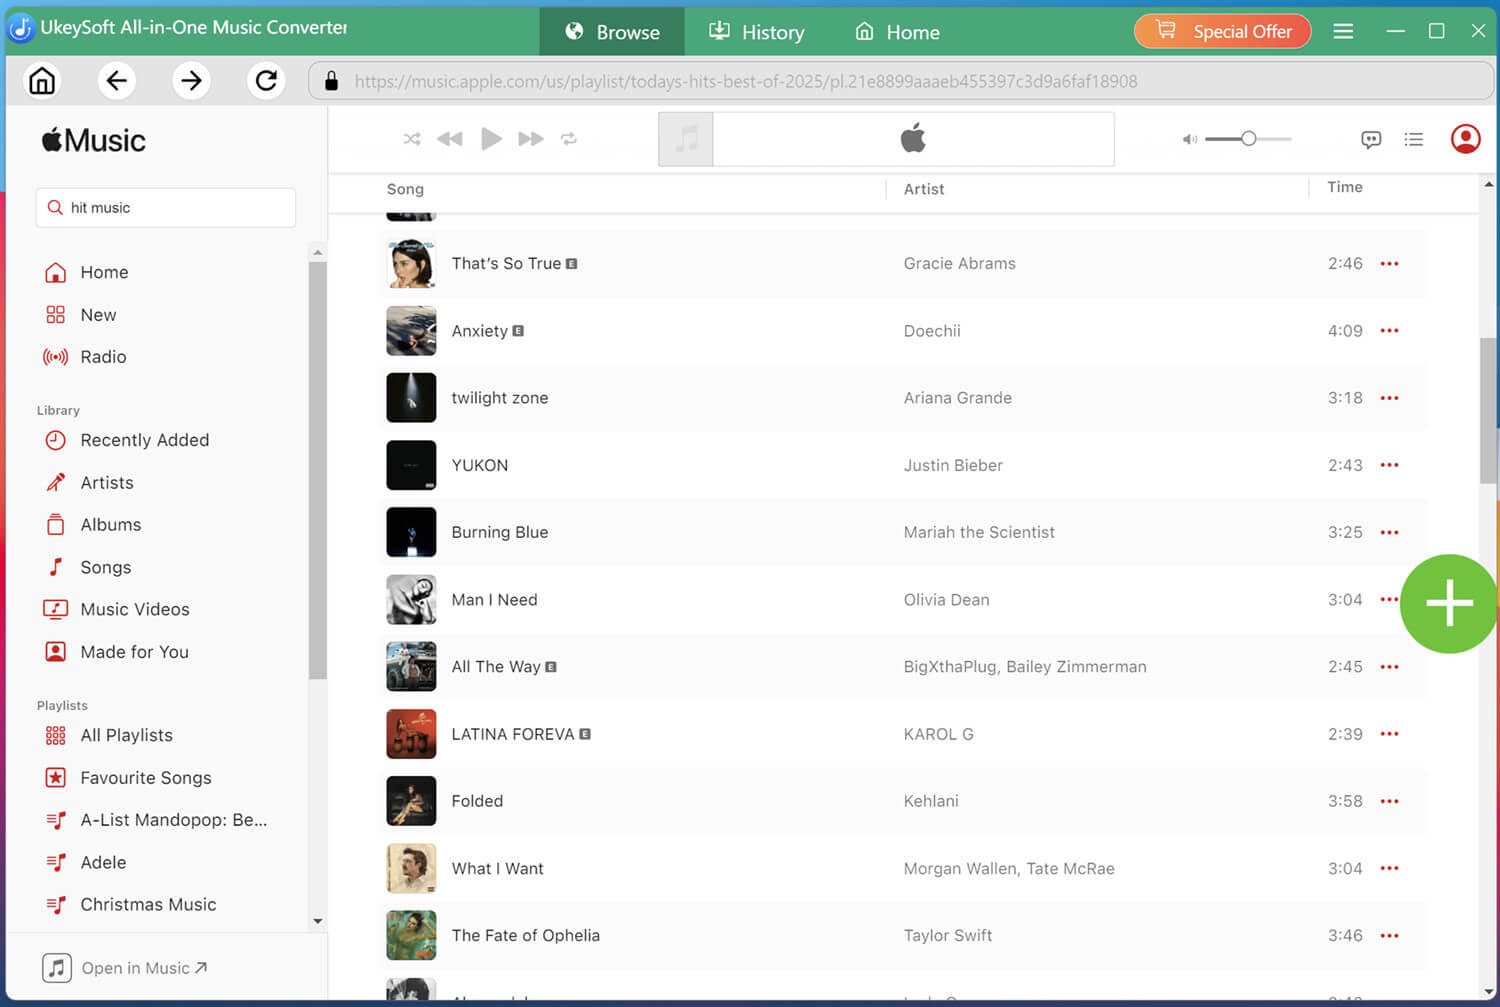This screenshot has height=1007, width=1500.
Task: Click the song list vertical scrollbar thumb
Action: 1489,410
